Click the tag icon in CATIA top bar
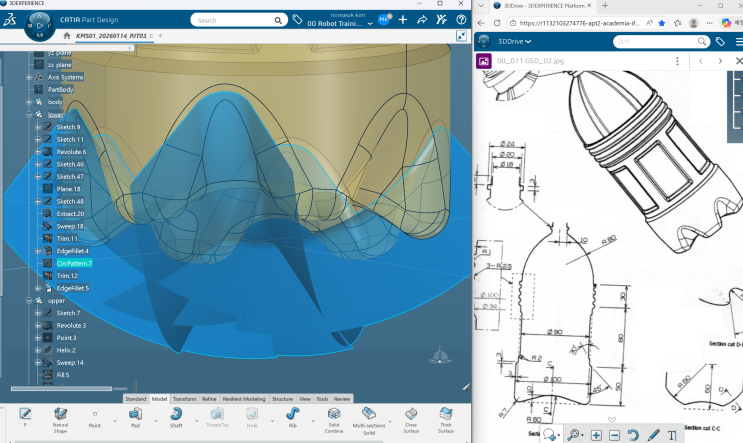 tap(297, 20)
